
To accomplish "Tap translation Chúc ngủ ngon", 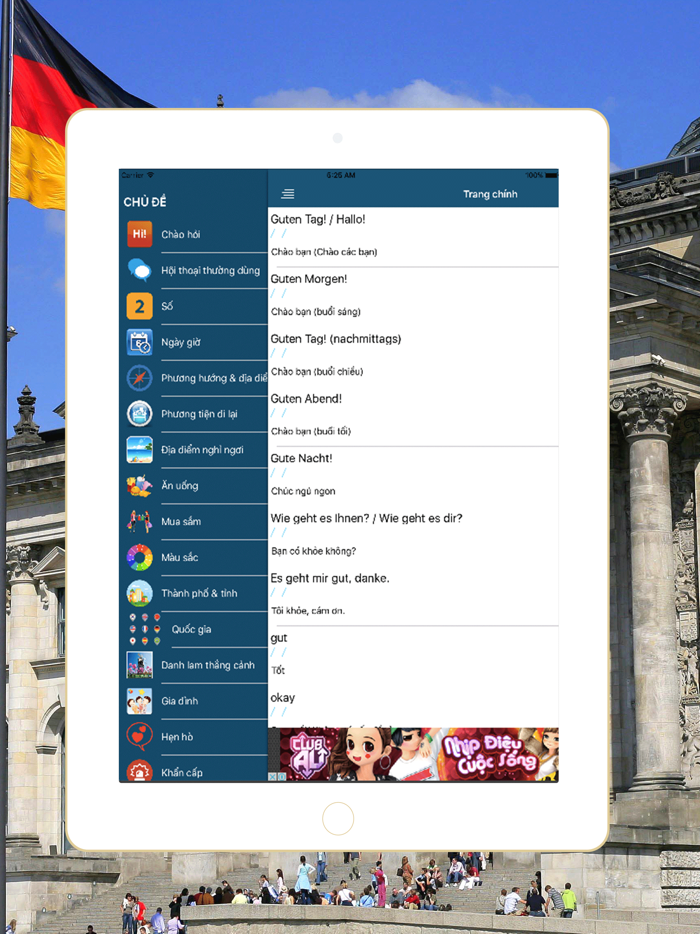I will click(303, 491).
